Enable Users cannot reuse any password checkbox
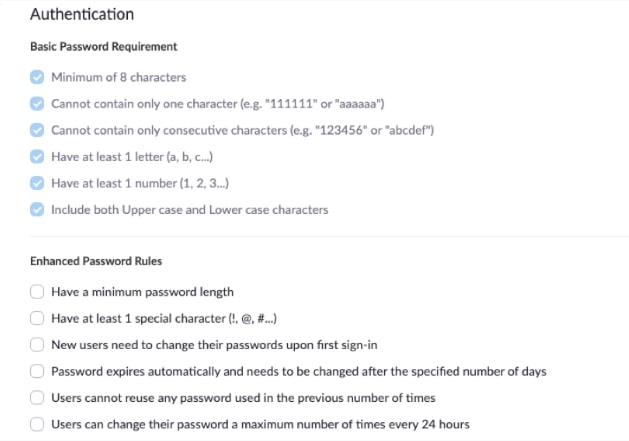 37,398
